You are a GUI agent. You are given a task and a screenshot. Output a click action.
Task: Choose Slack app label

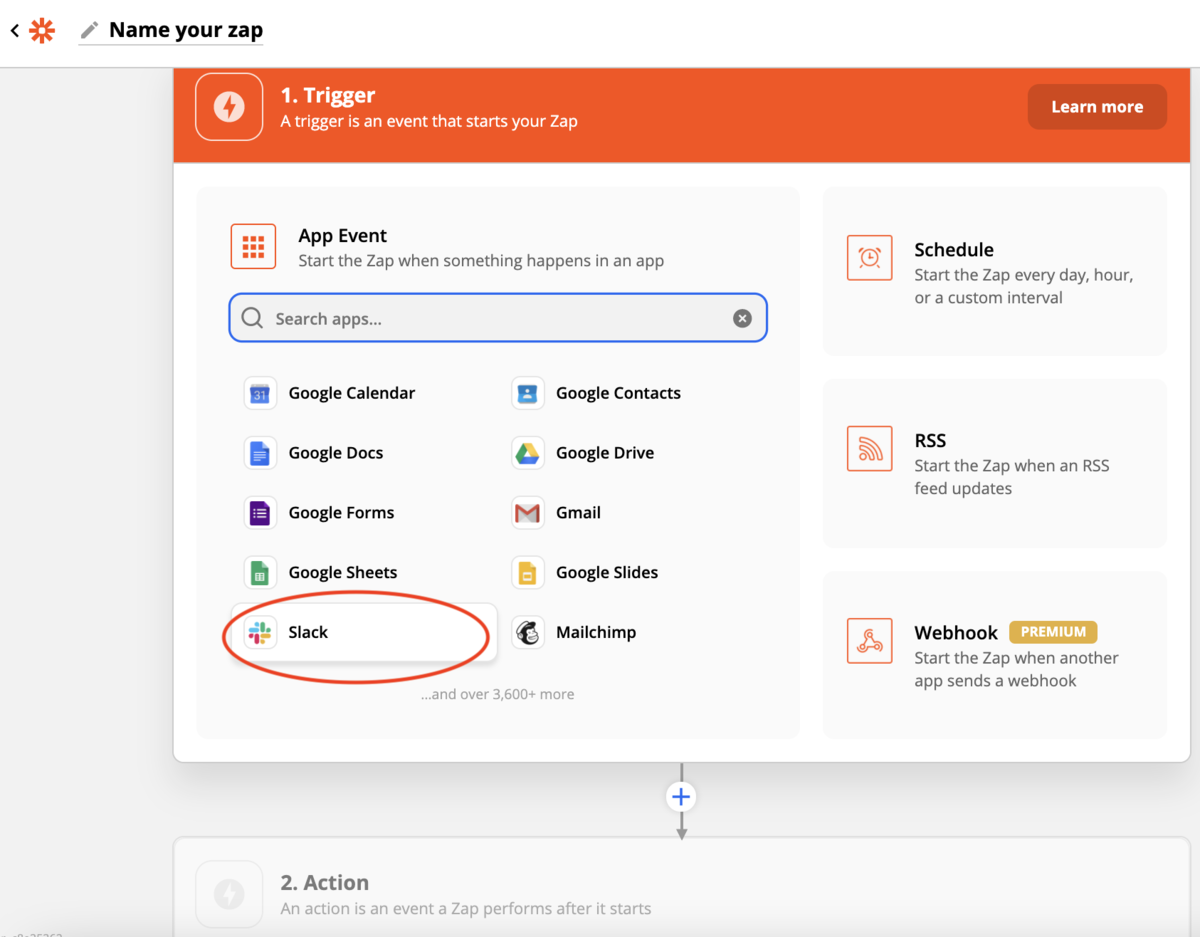coord(308,632)
